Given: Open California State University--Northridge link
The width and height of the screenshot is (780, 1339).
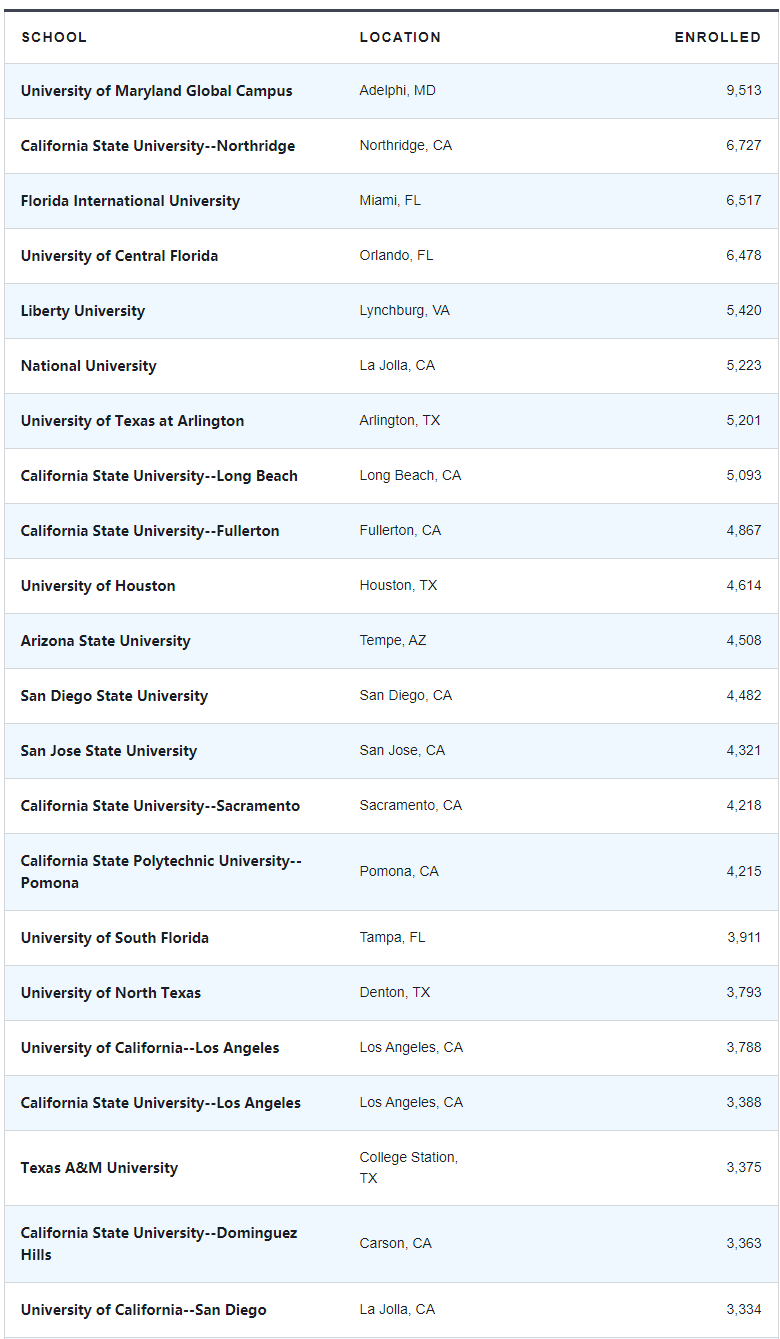Looking at the screenshot, I should tap(157, 146).
